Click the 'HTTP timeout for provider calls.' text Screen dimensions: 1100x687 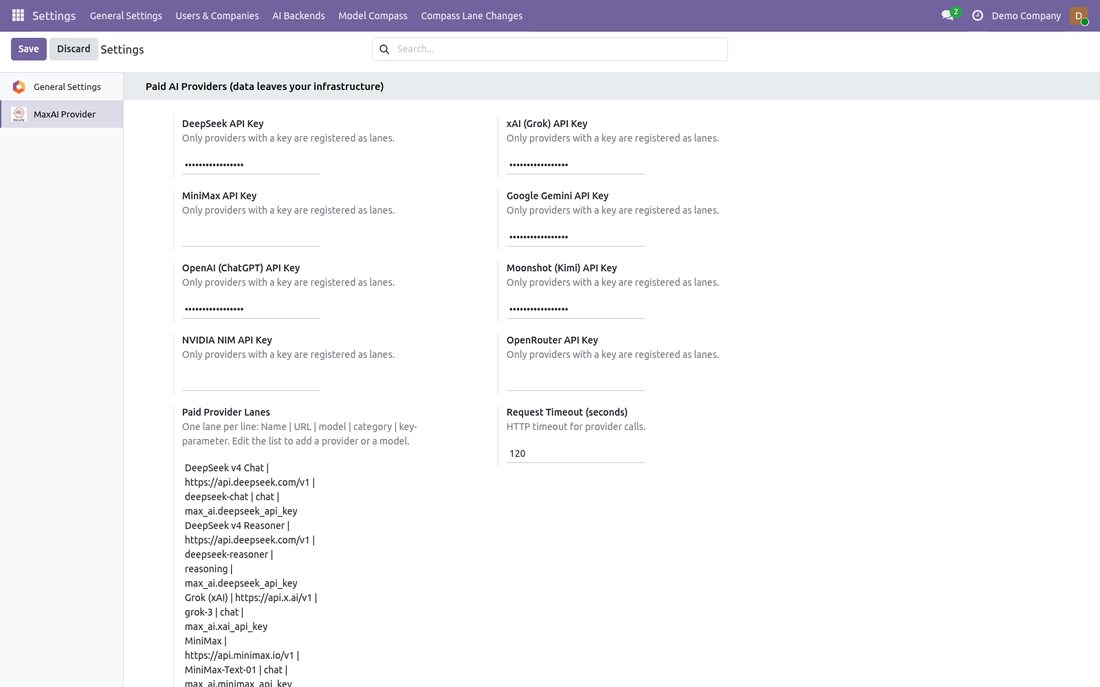pos(576,427)
